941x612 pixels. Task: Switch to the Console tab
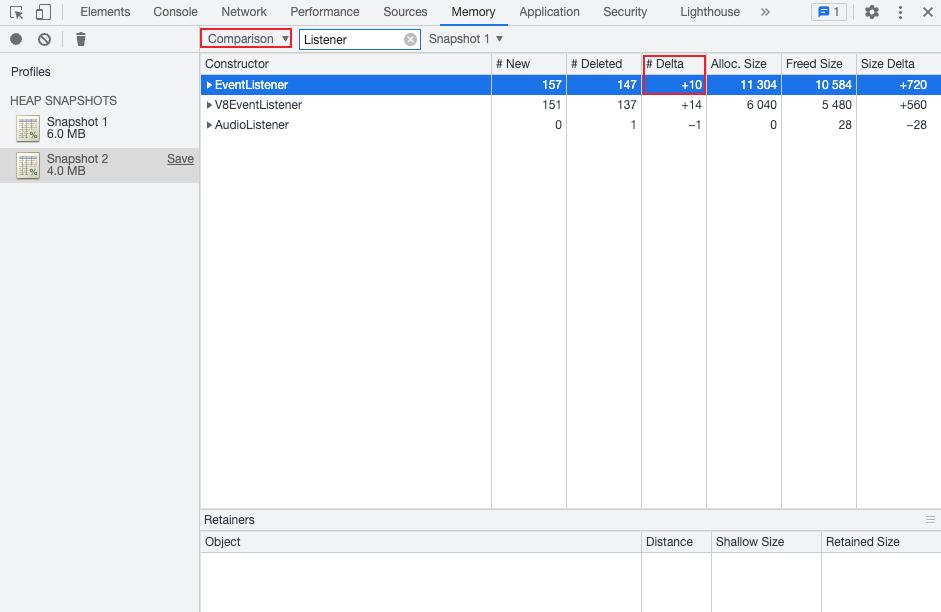tap(175, 12)
